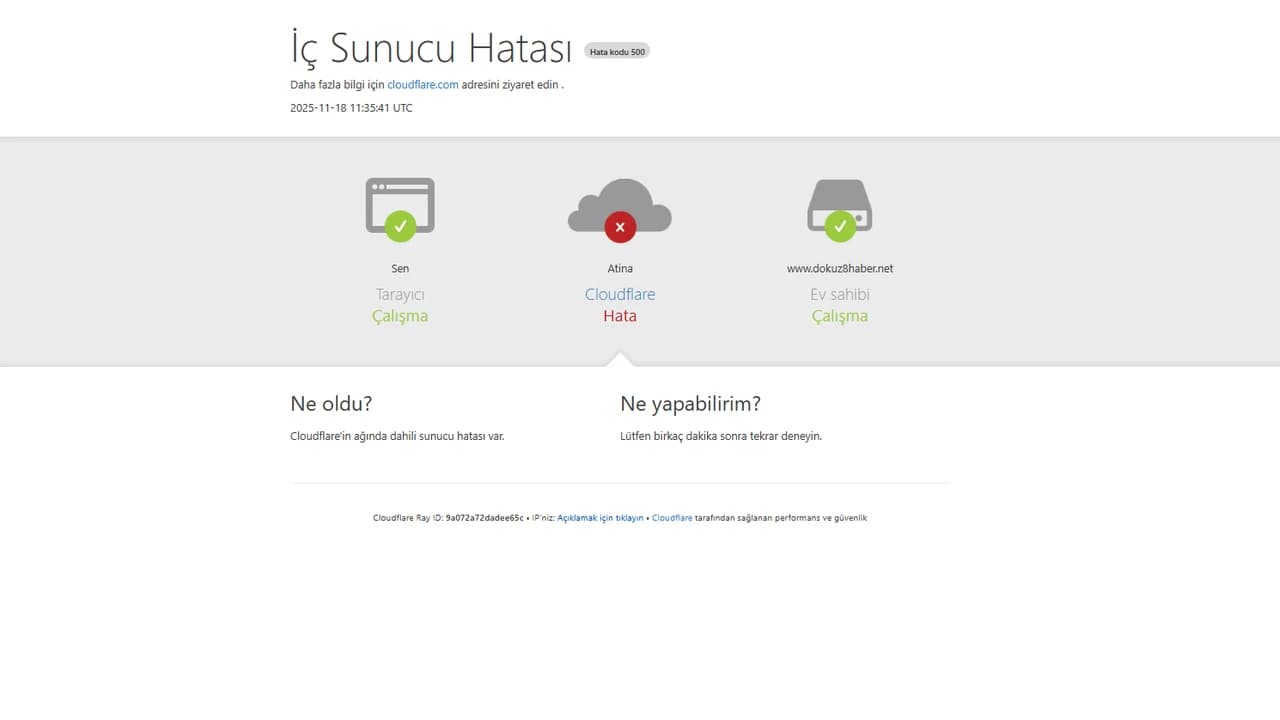The height and width of the screenshot is (720, 1280).
Task: Select the Ev sahibi label under the host
Action: click(840, 294)
